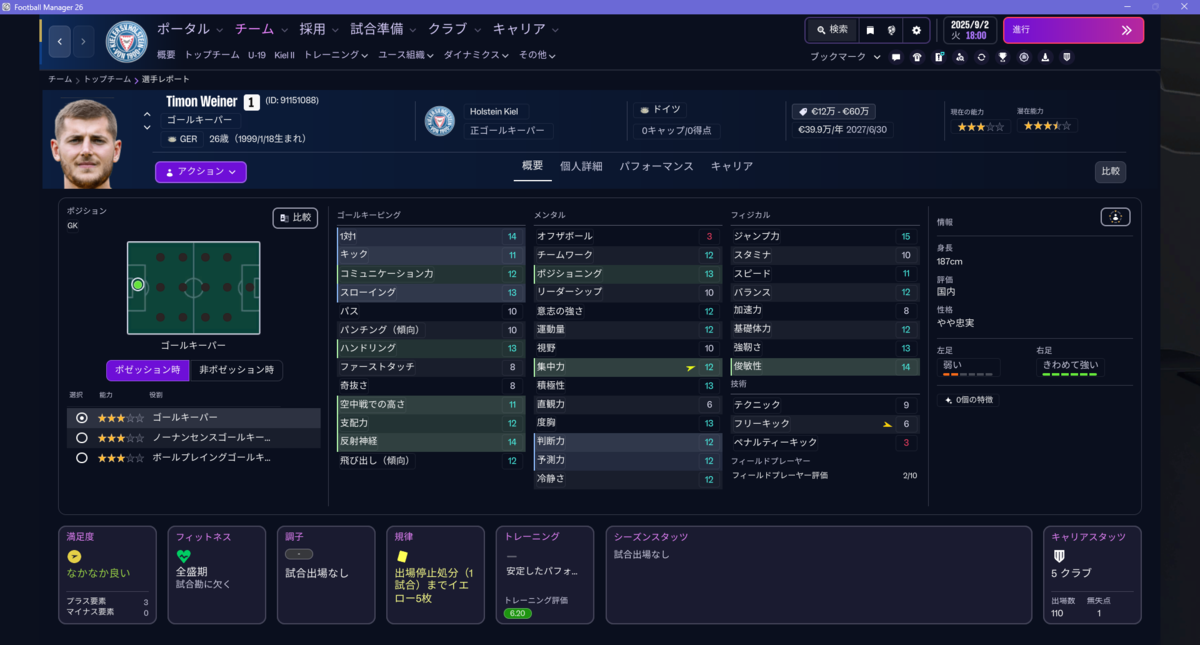Open the ポータル menu dropdown
The image size is (1200, 645).
[190, 29]
